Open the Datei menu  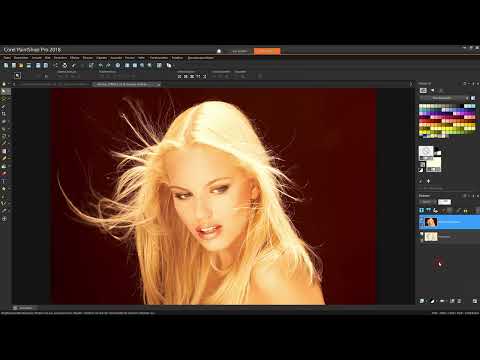pos(7,58)
